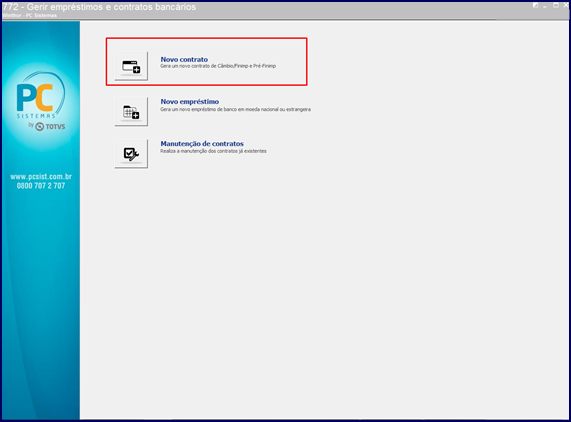
Task: Click the Novo empréstimo icon button
Action: [131, 111]
